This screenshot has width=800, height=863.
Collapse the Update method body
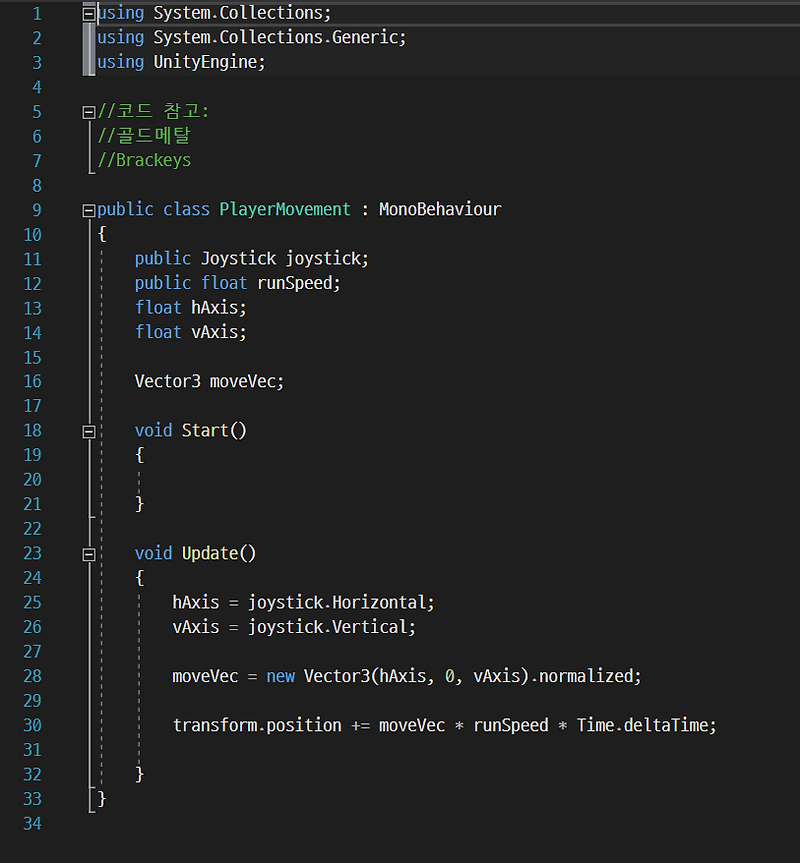click(x=88, y=553)
